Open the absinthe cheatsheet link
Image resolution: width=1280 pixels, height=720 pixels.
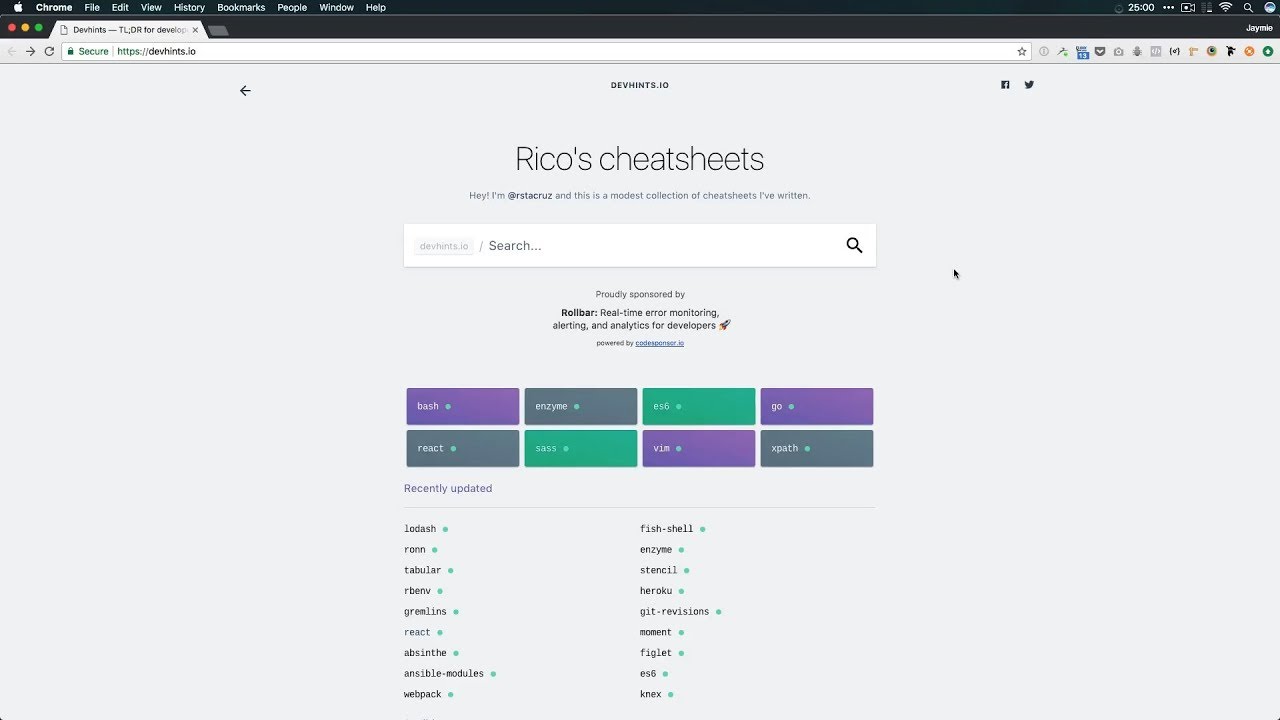point(426,653)
